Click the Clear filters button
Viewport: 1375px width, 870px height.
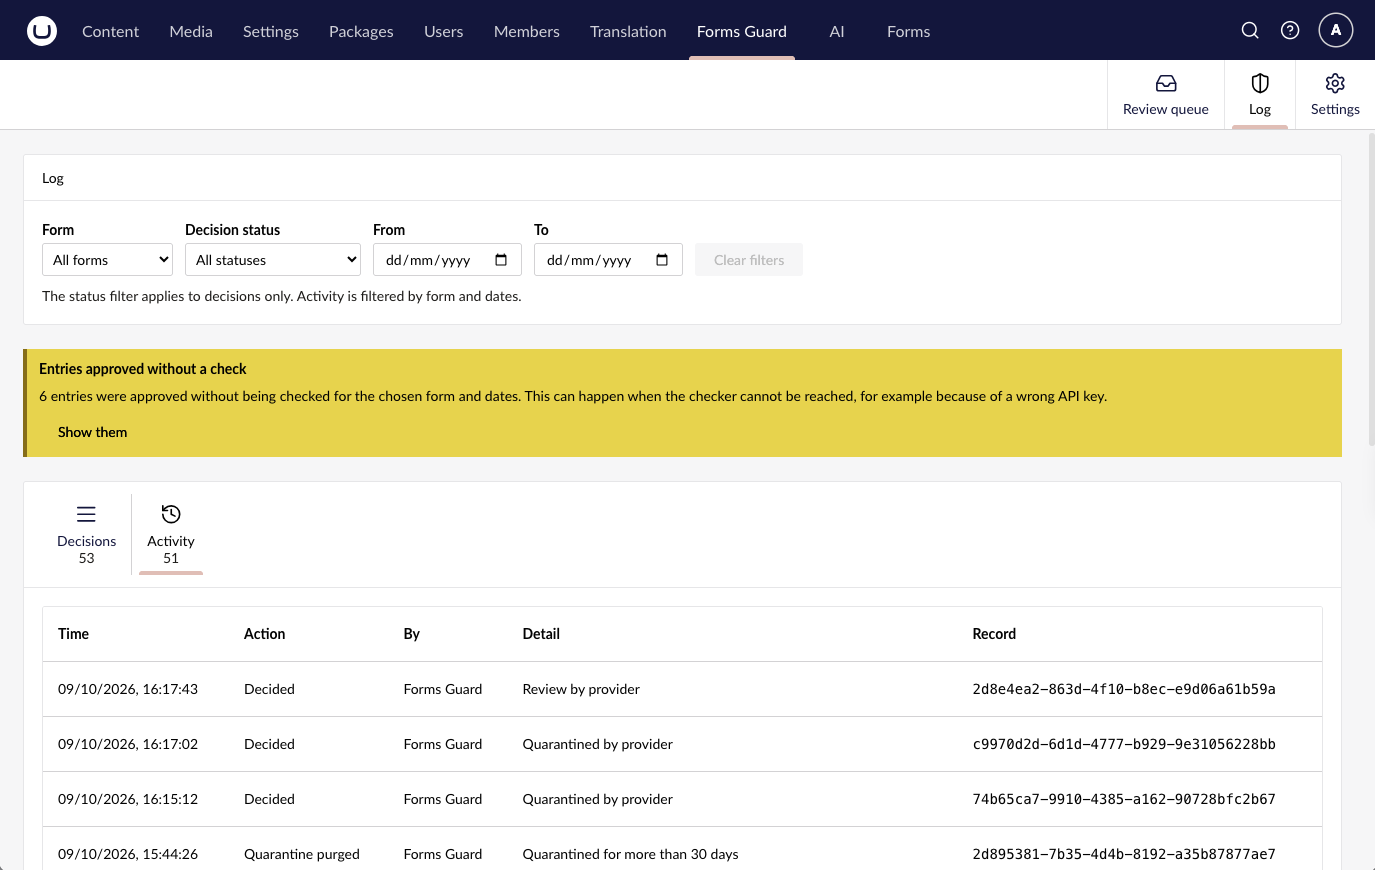(x=749, y=260)
